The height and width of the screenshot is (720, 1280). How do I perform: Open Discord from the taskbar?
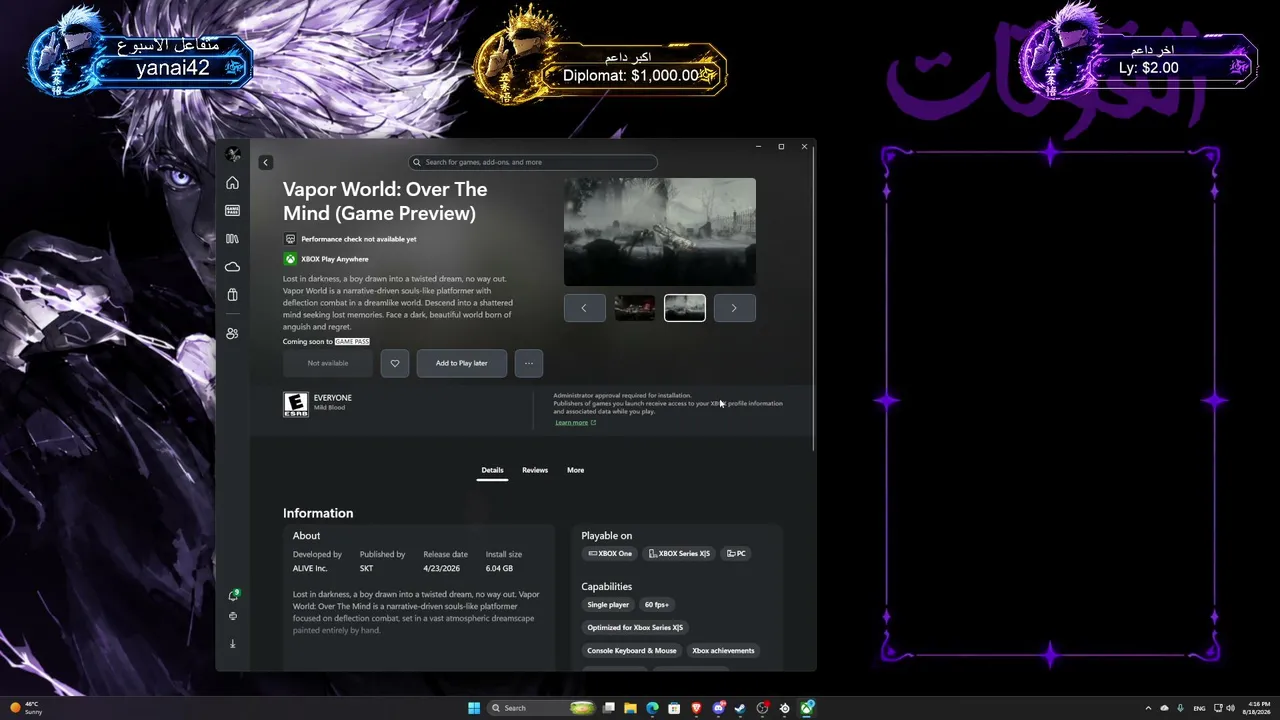click(718, 708)
